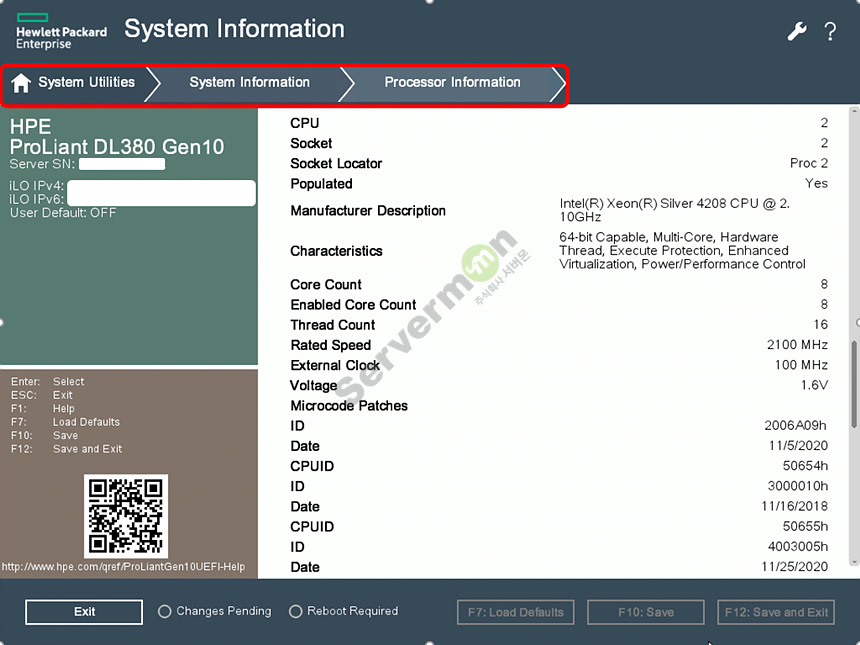Click F12: Save and Exit button

pyautogui.click(x=776, y=612)
